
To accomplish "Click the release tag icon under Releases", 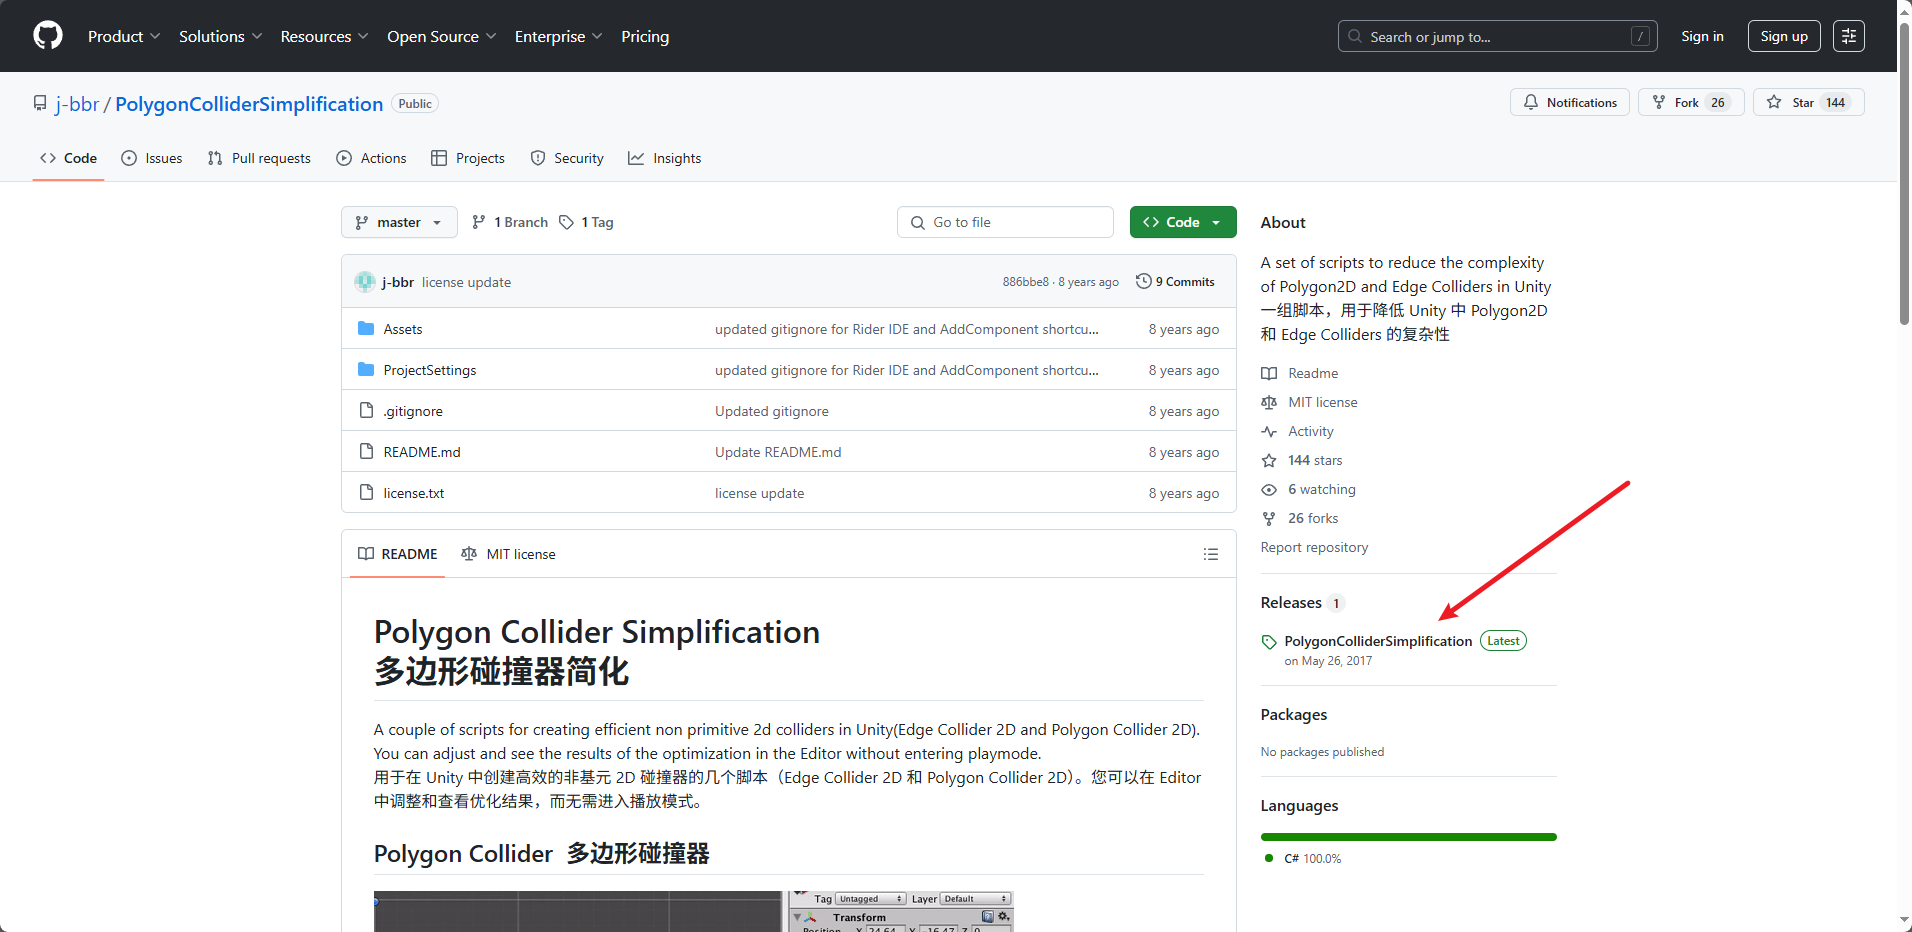I will click(x=1269, y=642).
